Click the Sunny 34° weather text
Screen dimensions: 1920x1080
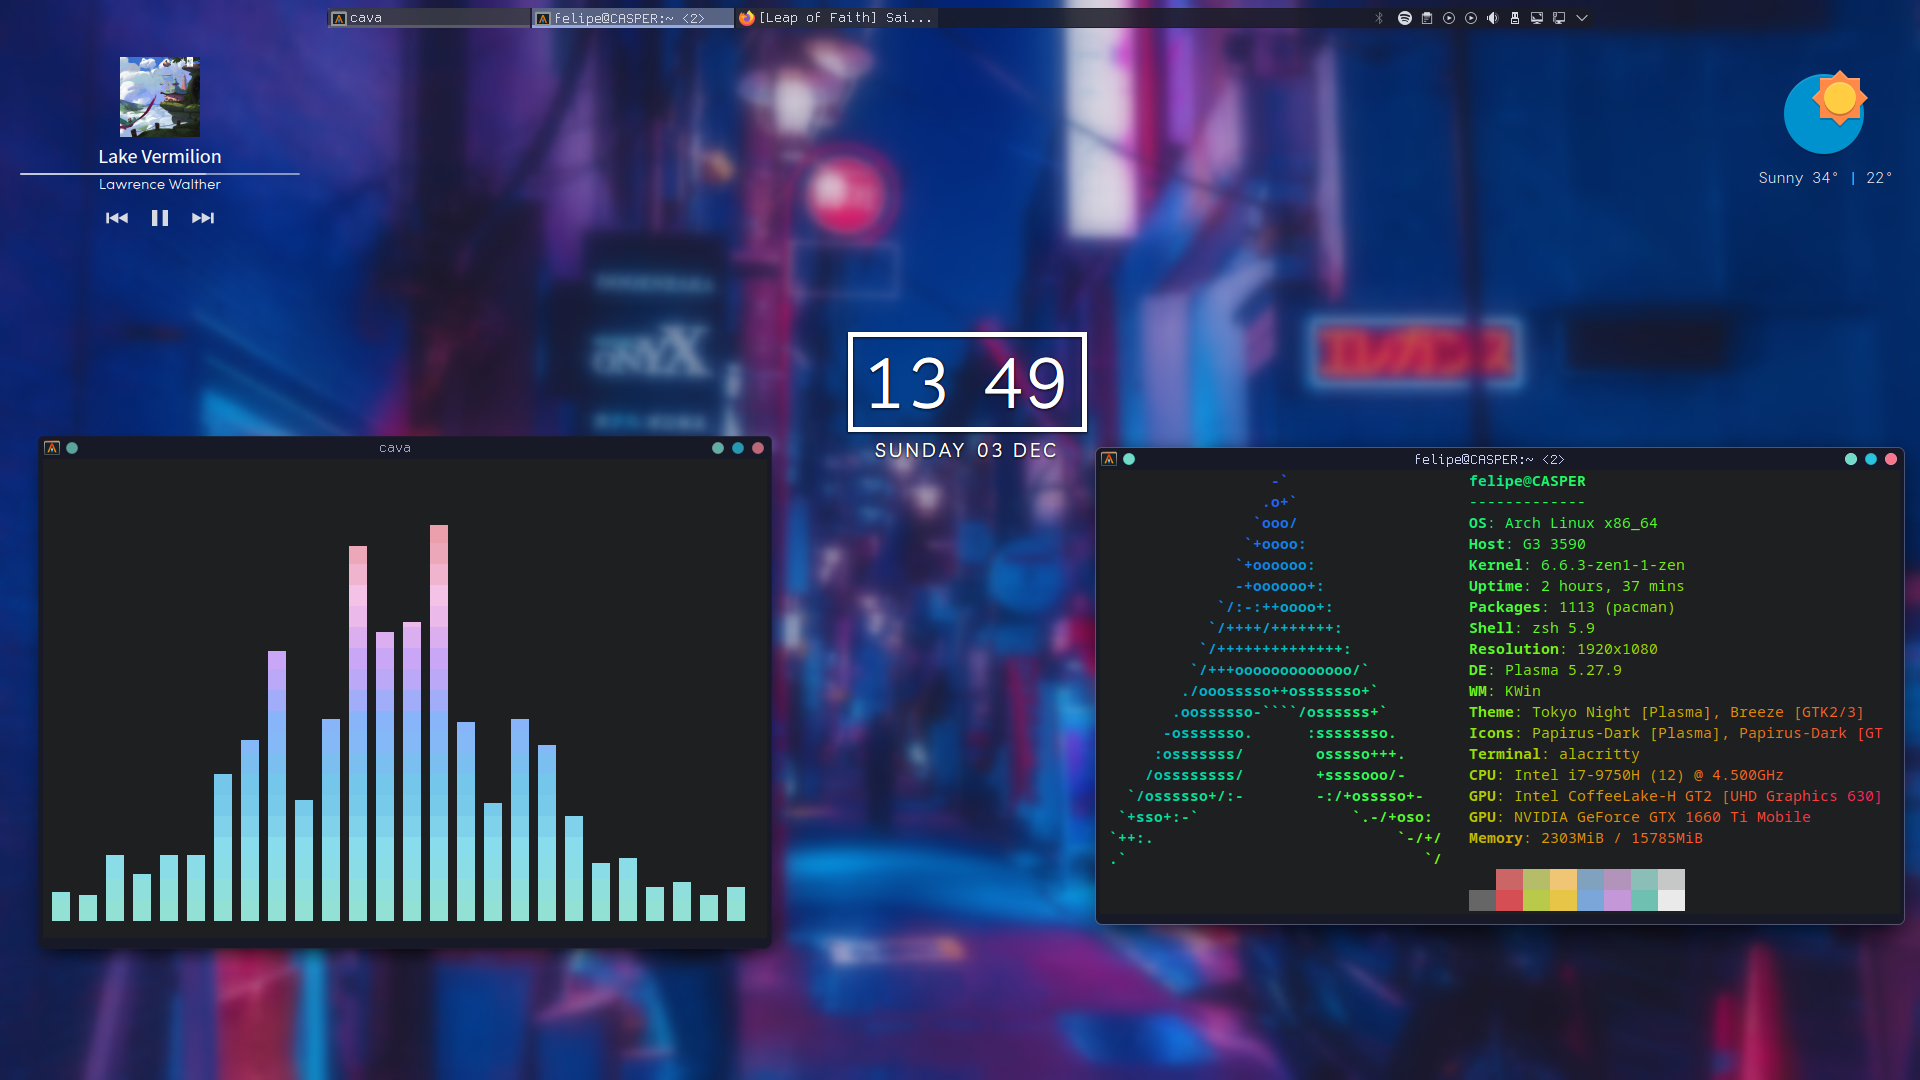(x=1798, y=178)
